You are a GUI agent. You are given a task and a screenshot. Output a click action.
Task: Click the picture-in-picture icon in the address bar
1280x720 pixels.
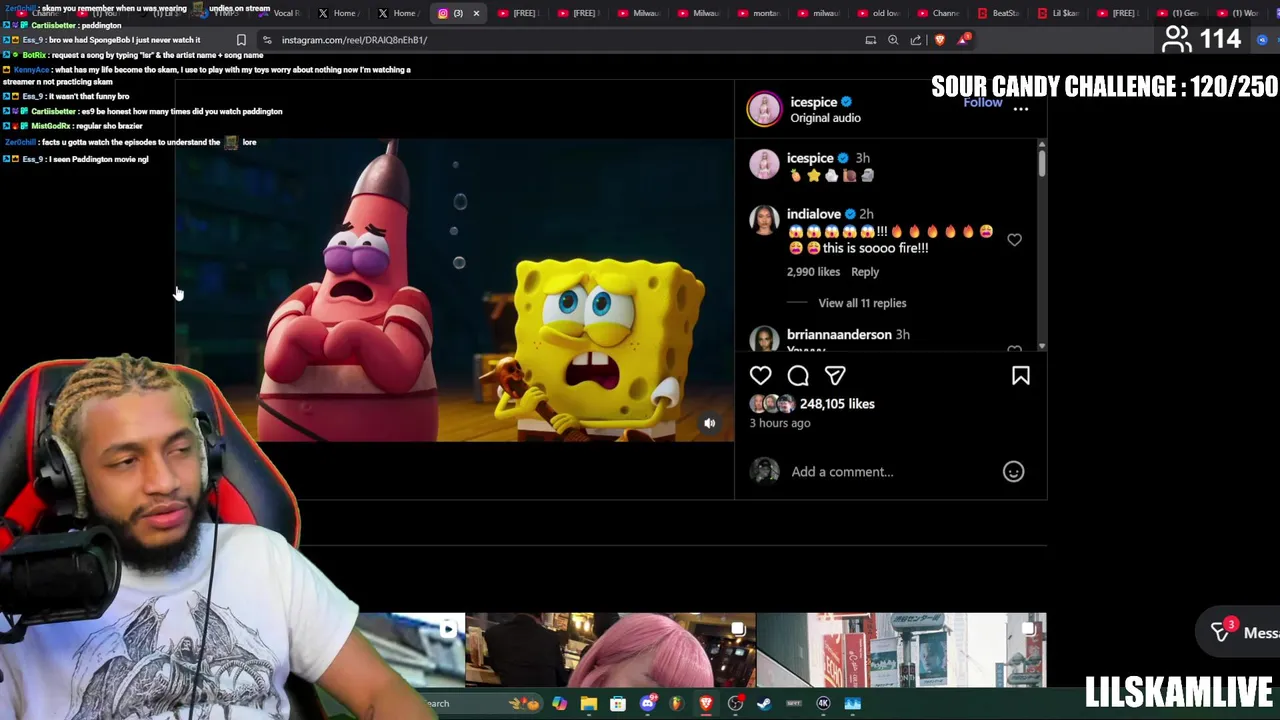click(x=870, y=40)
